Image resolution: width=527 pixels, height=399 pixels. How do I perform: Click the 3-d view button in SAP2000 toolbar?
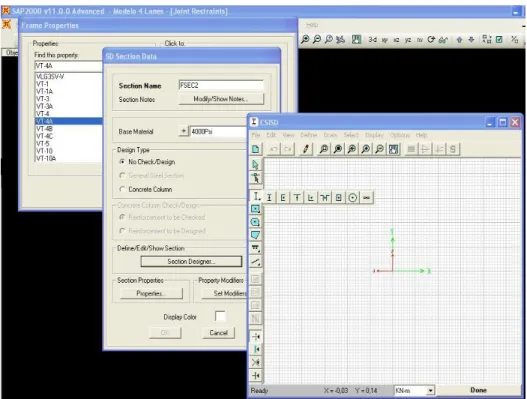pyautogui.click(x=372, y=40)
